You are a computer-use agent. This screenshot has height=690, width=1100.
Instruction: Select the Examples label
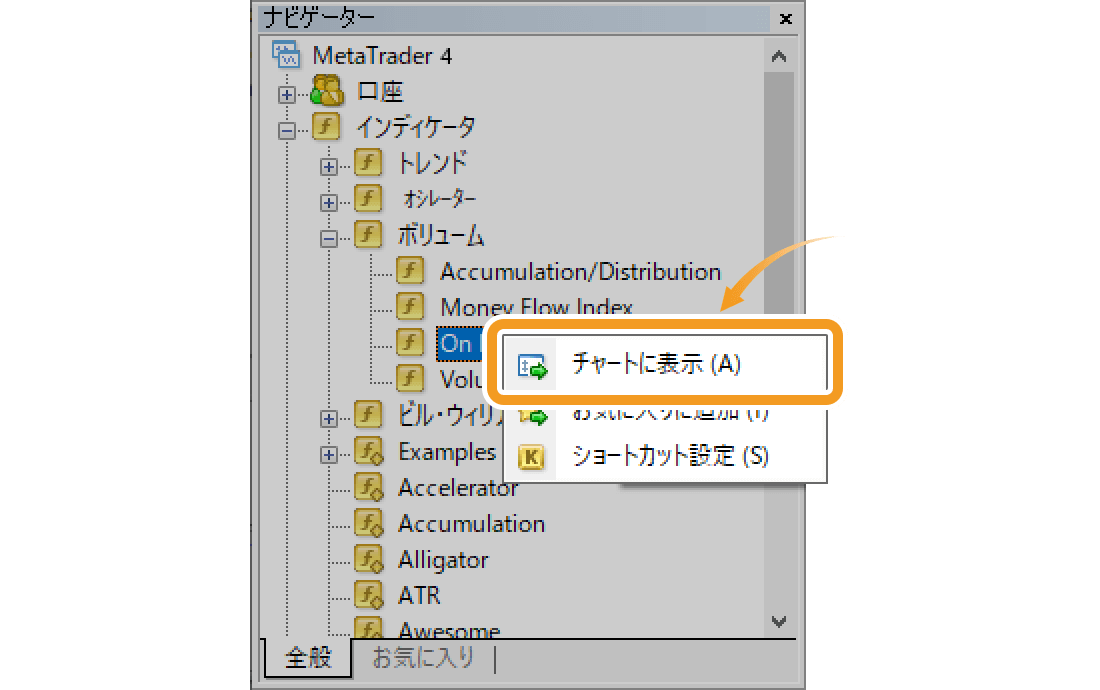tap(447, 452)
